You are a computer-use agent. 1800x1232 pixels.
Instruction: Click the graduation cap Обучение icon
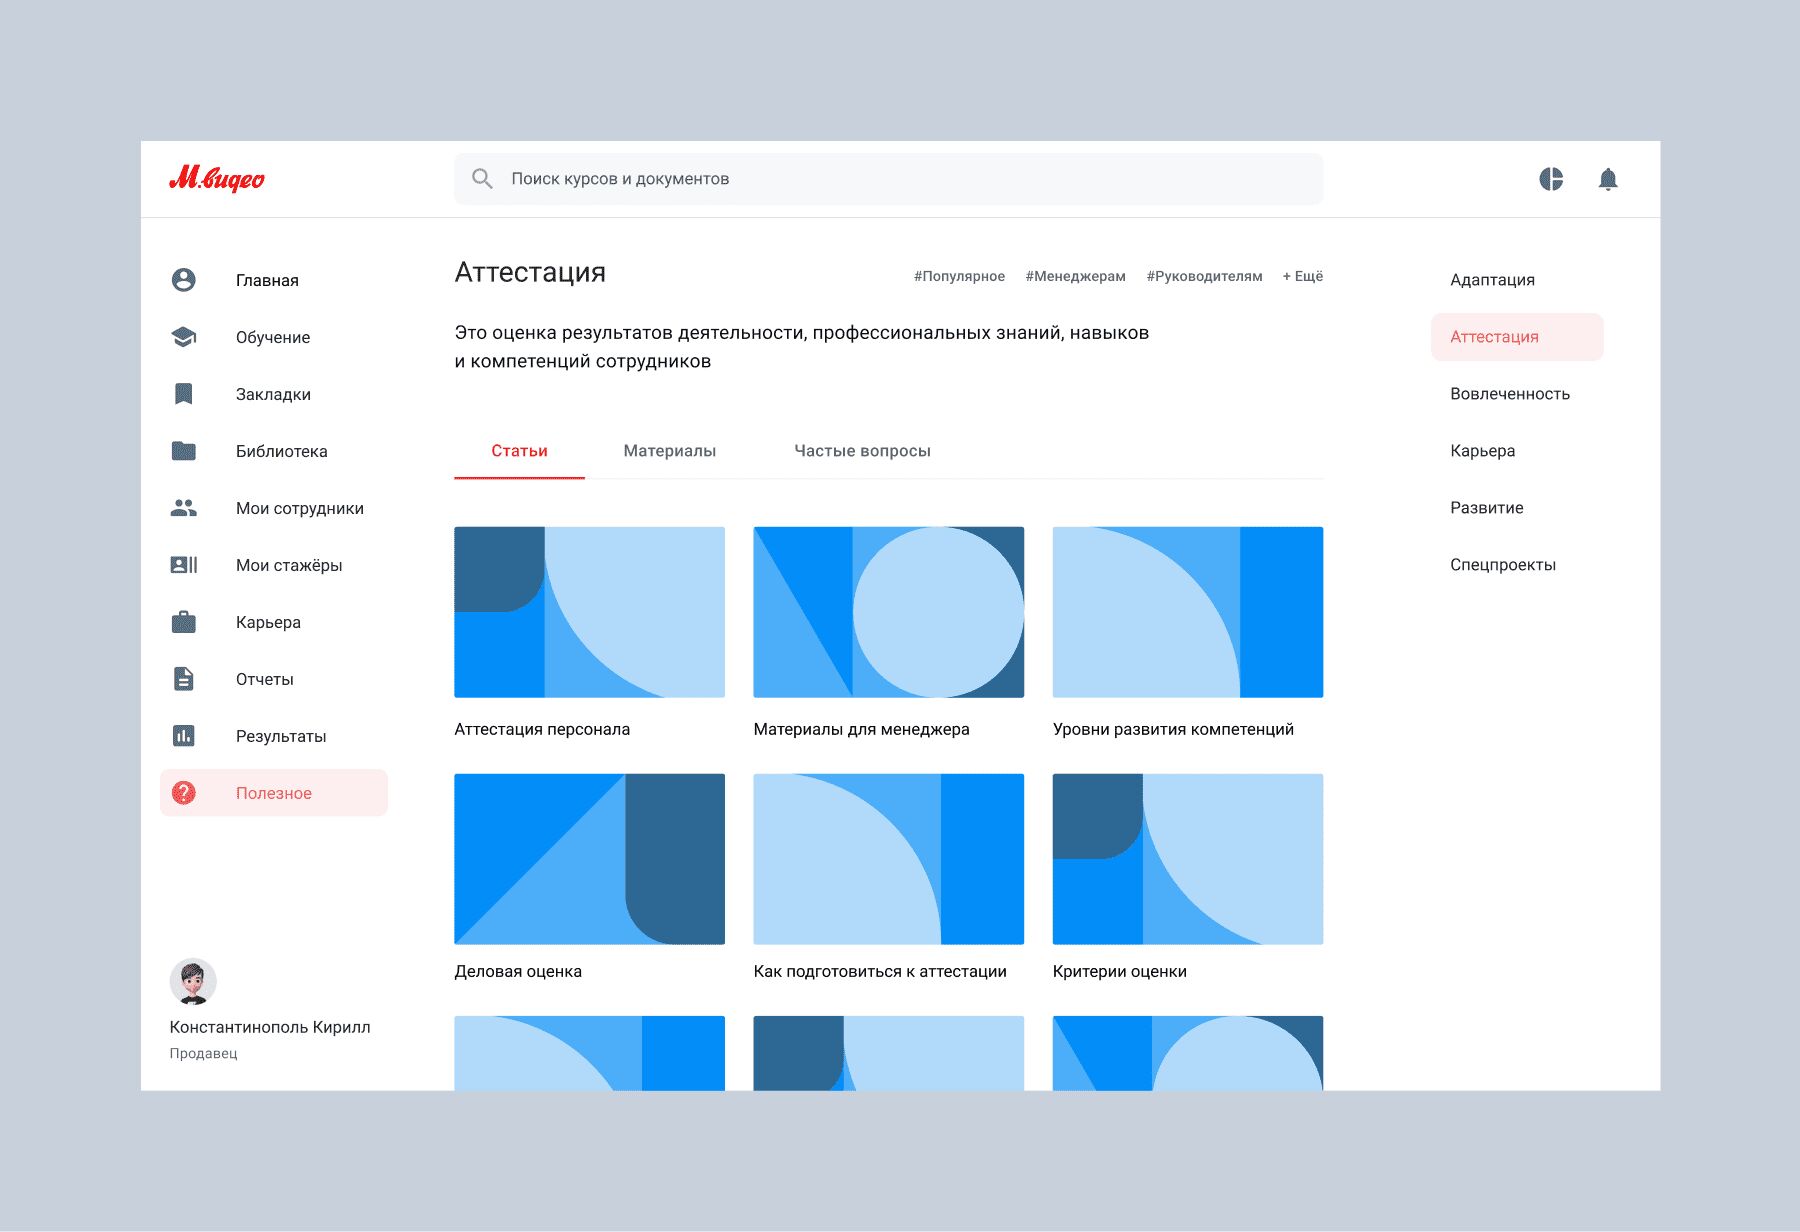pyautogui.click(x=184, y=337)
